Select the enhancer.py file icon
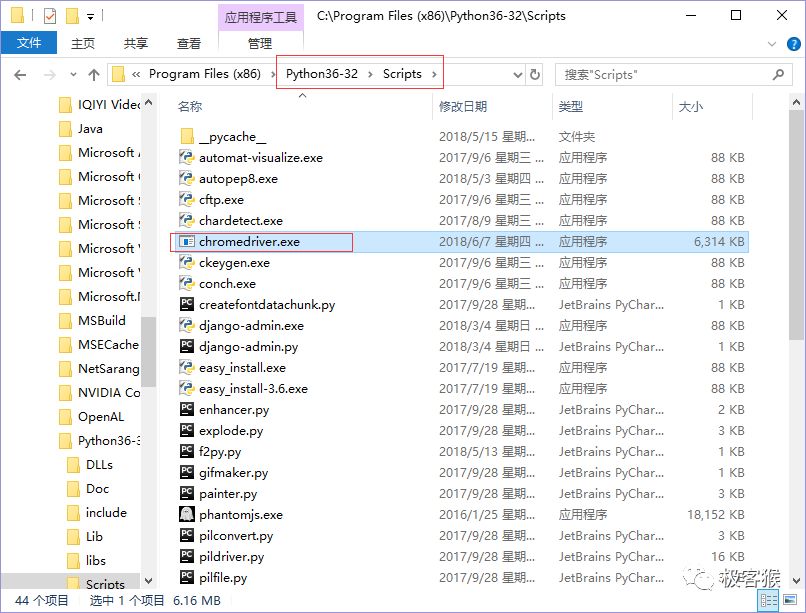 click(187, 410)
